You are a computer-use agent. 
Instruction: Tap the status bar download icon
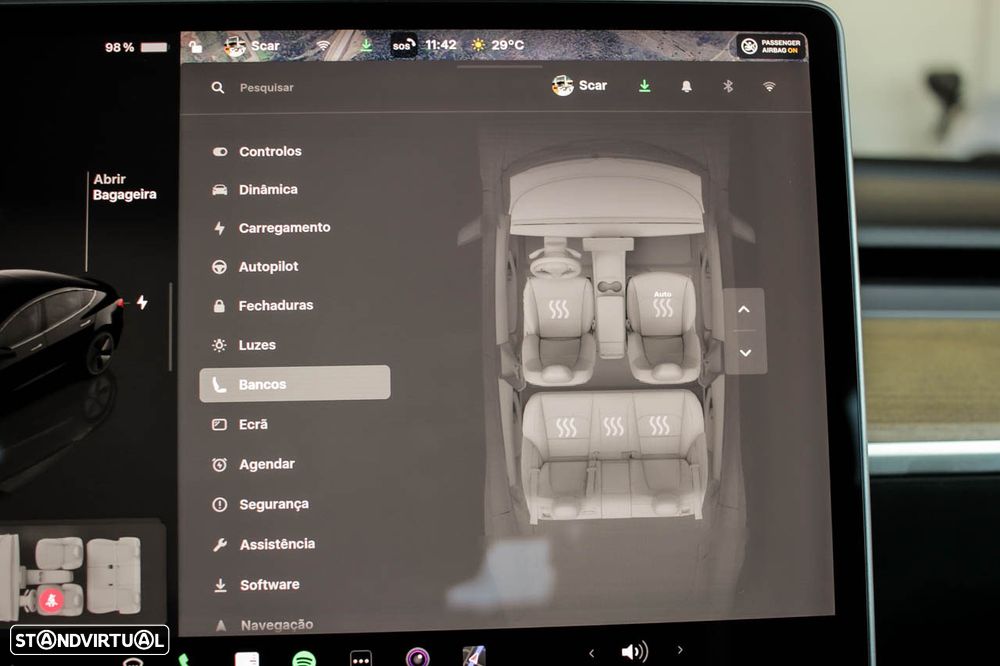coord(366,45)
